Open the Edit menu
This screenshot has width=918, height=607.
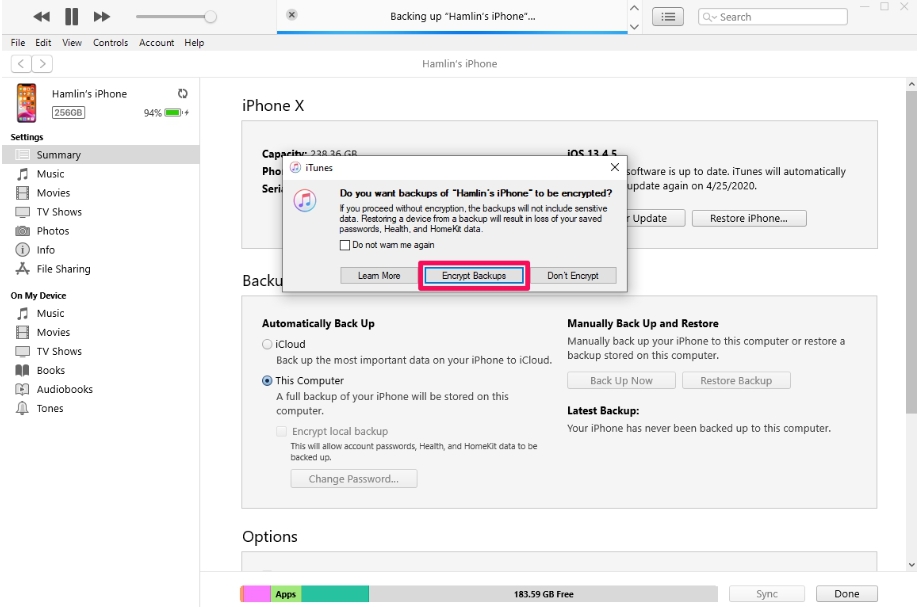[43, 43]
